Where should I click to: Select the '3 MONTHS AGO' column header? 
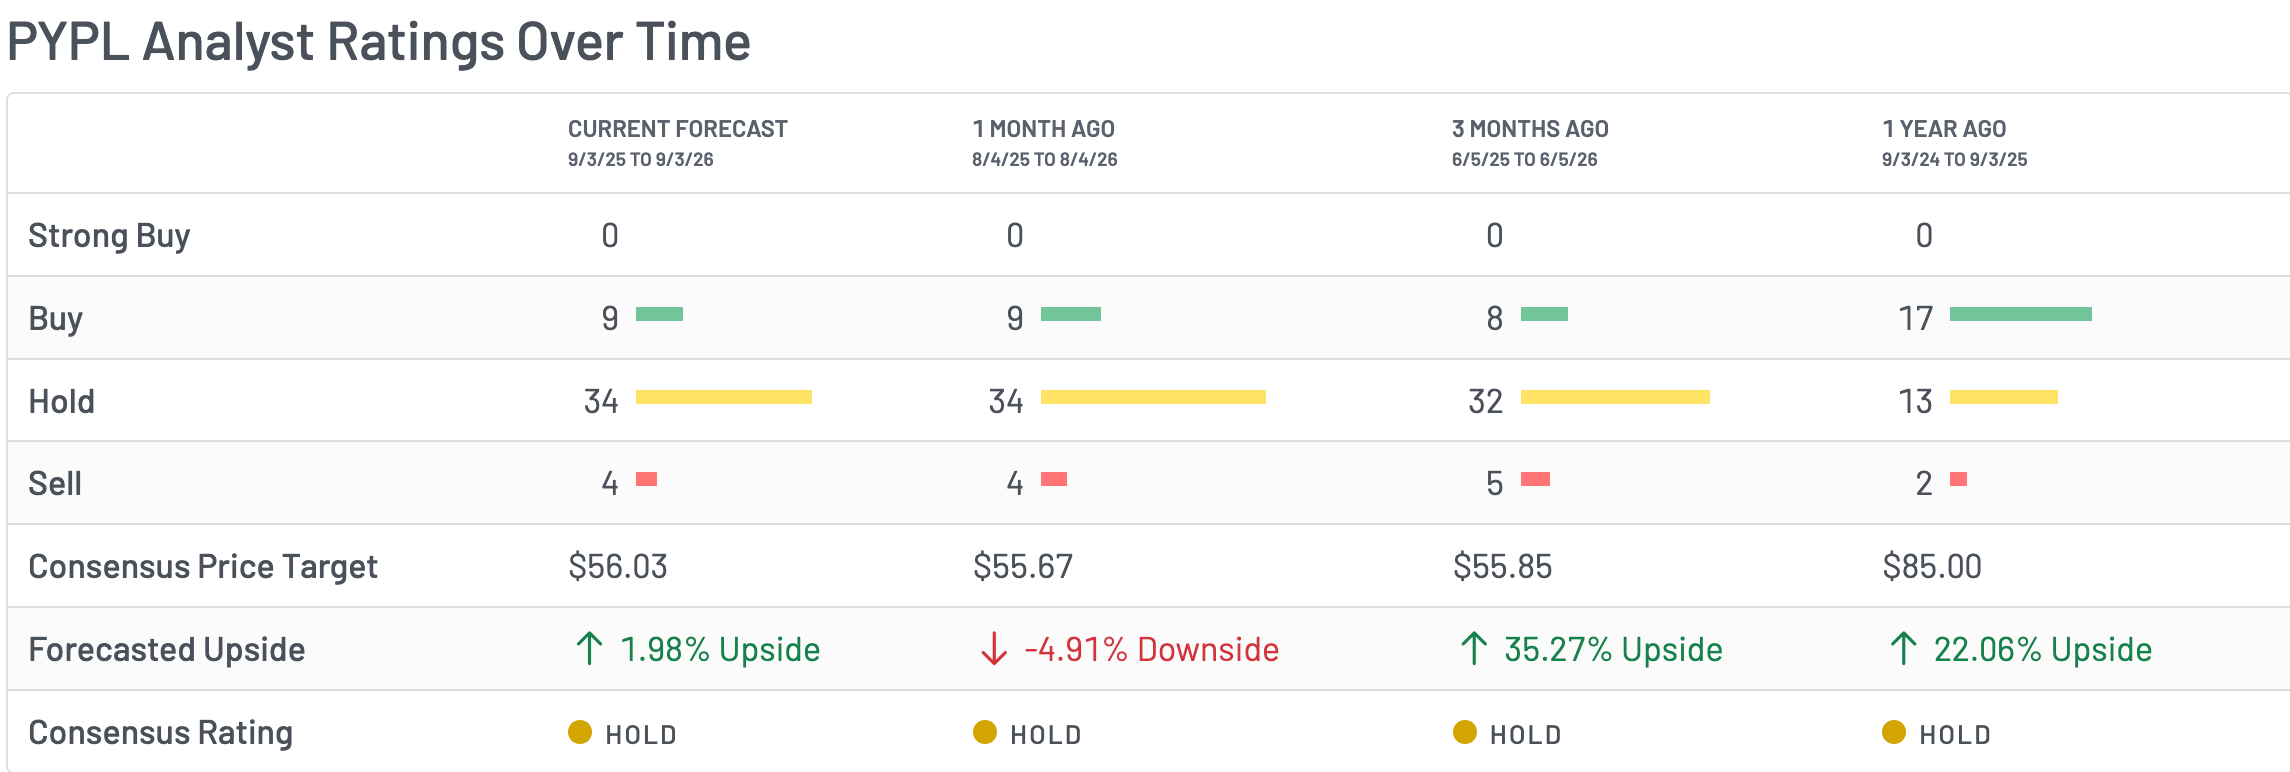tap(1531, 129)
